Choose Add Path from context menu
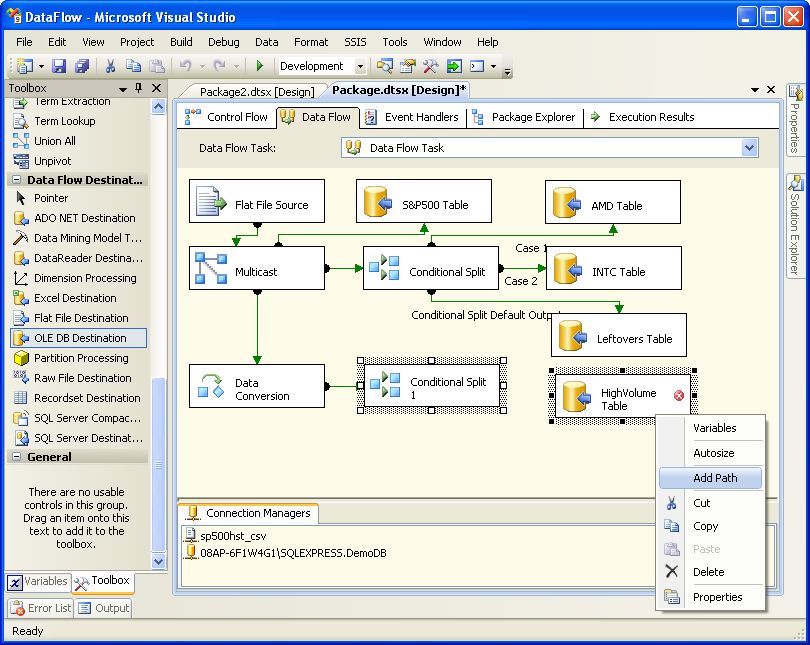 pyautogui.click(x=710, y=478)
